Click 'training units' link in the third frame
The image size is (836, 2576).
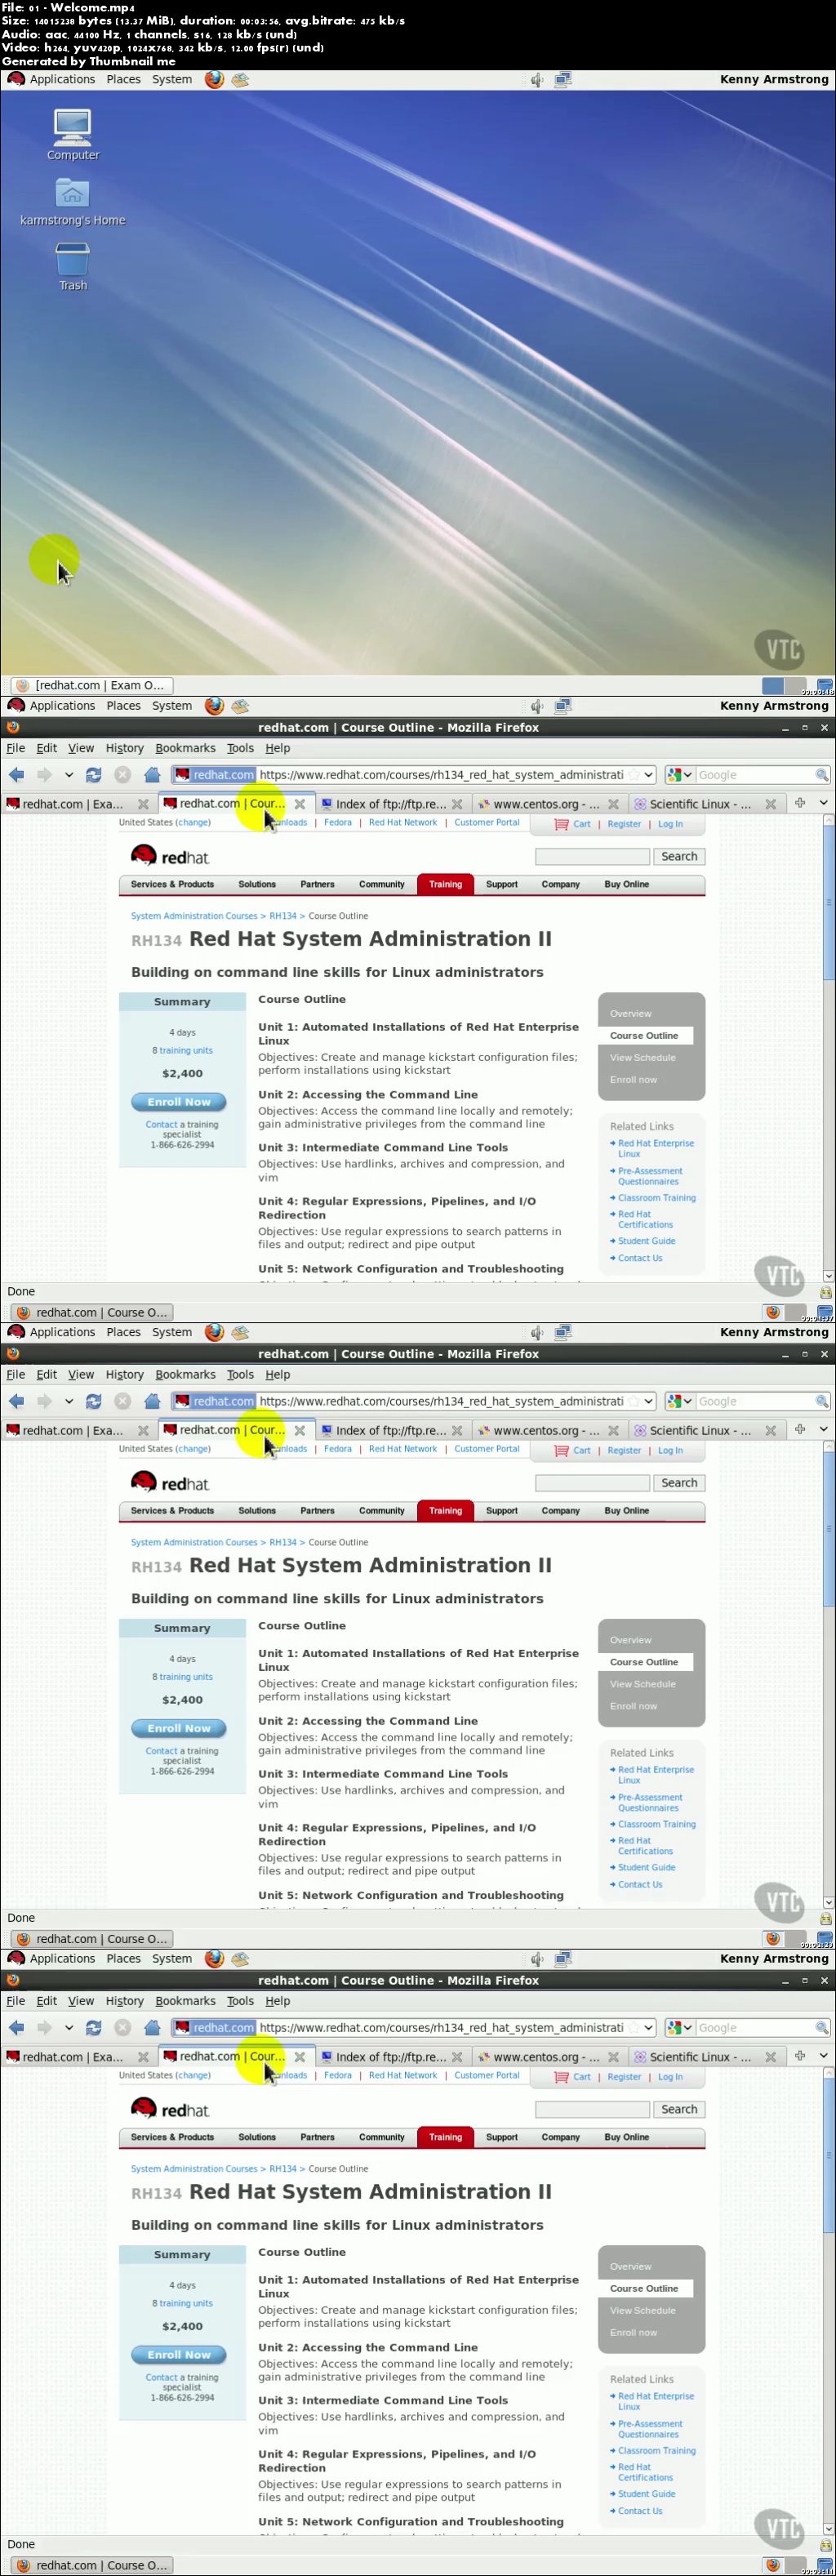(x=186, y=1677)
